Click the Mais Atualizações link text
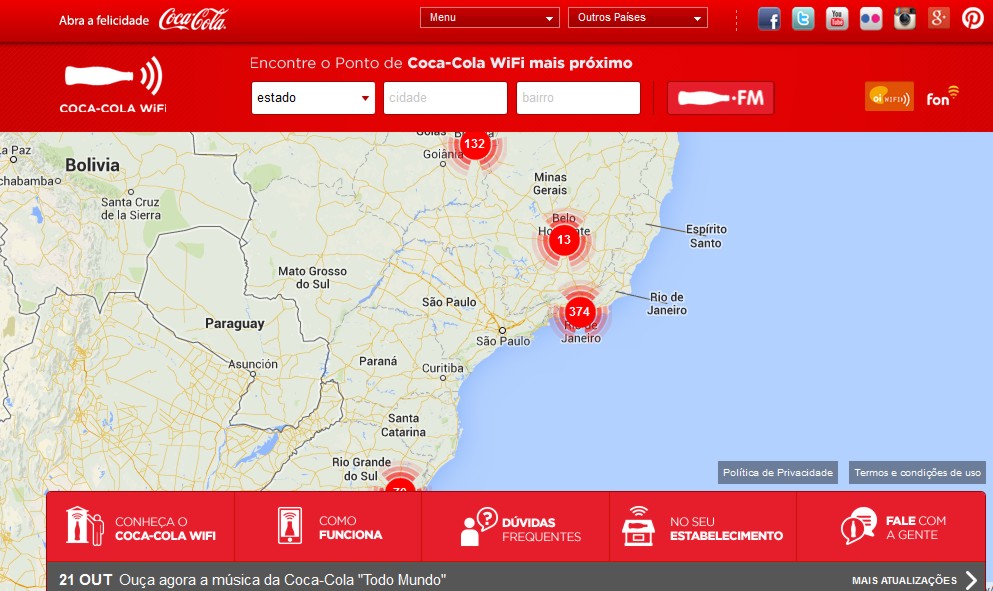 click(x=904, y=580)
